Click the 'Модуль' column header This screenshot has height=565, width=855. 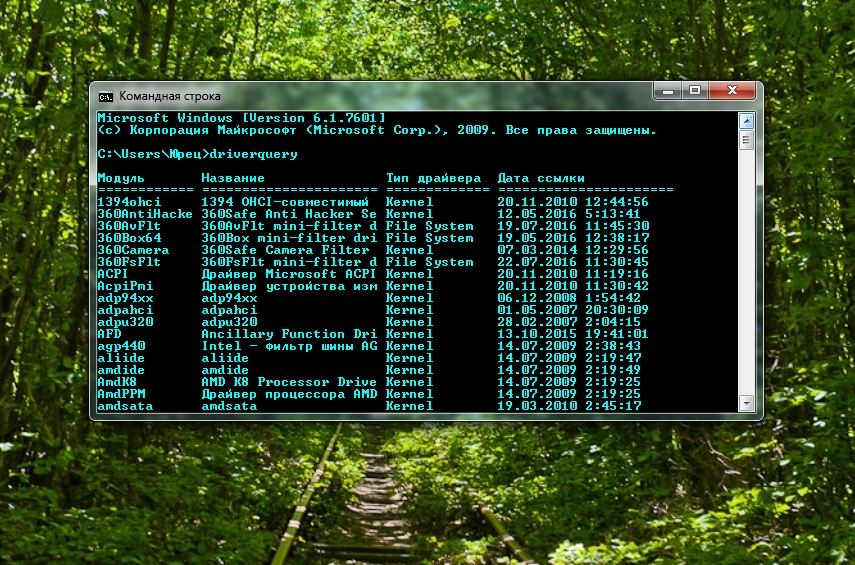121,178
